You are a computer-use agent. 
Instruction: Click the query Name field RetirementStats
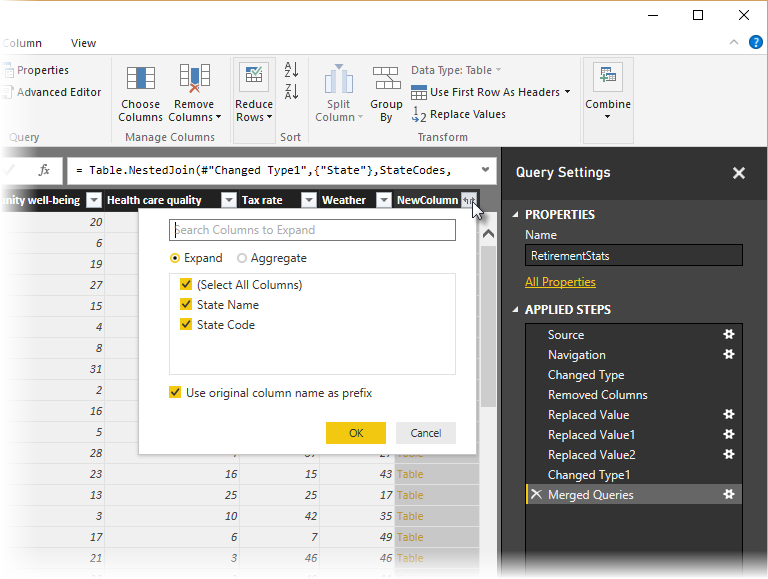634,256
